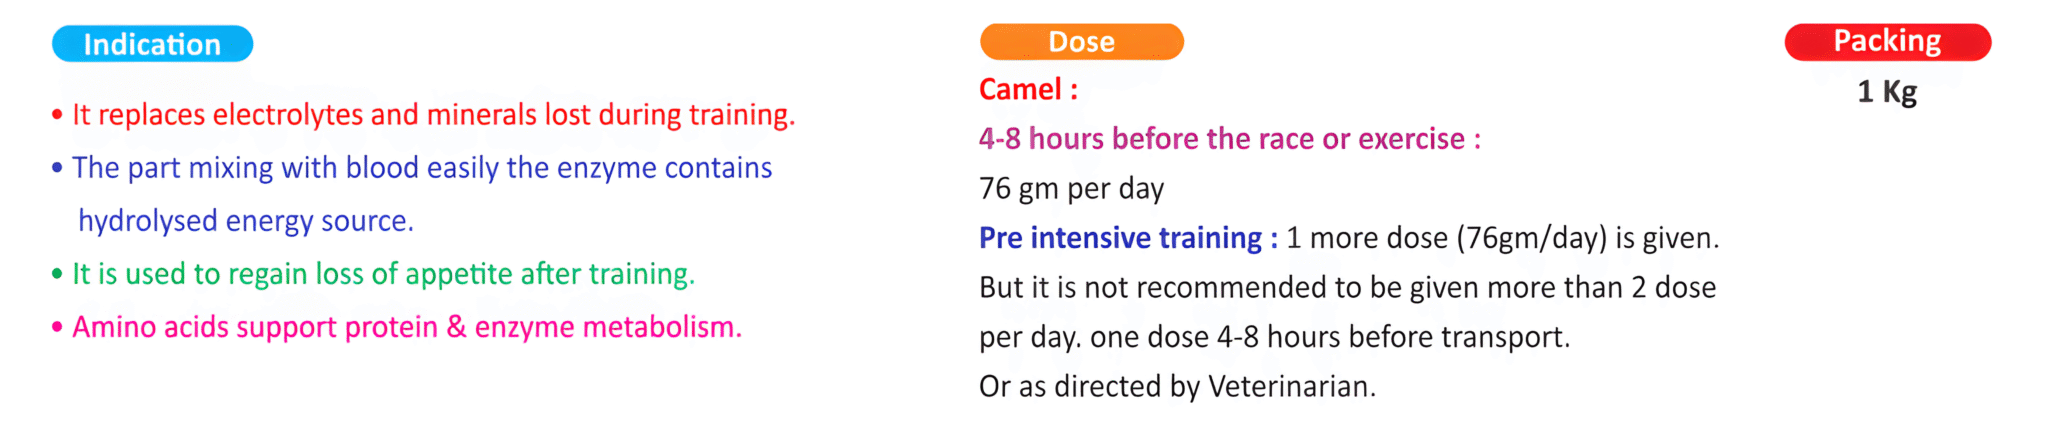Click the red bullet before "It replaces"
The width and height of the screenshot is (2048, 446).
click(x=57, y=116)
